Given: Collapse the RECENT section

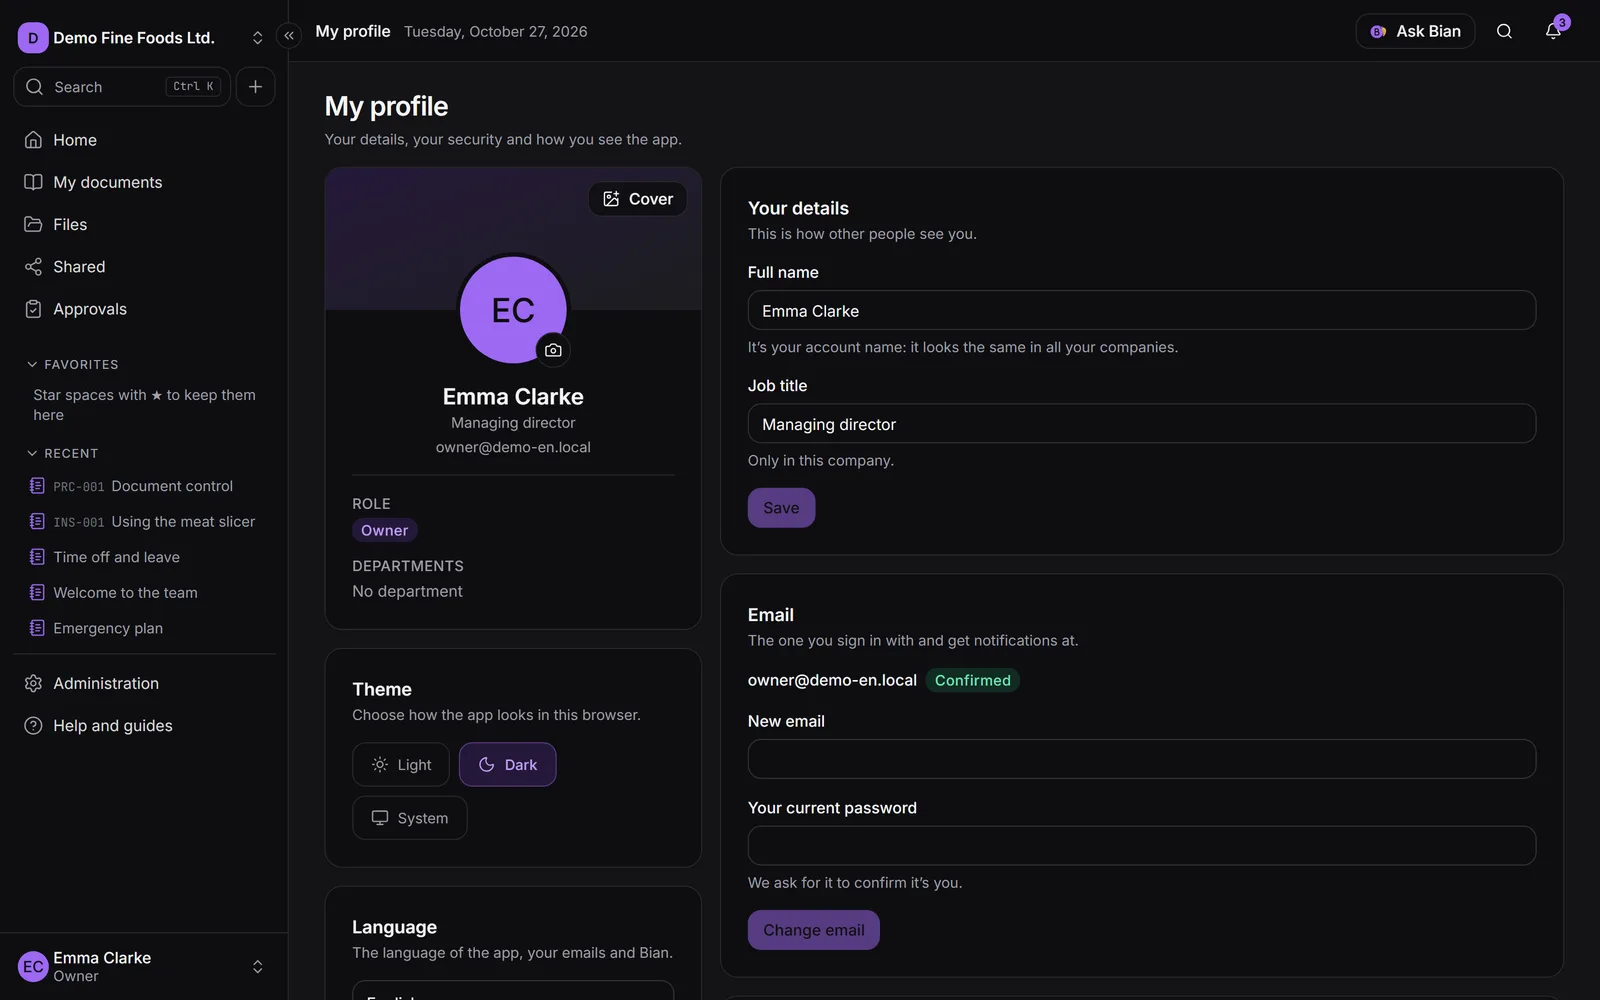Looking at the screenshot, I should [x=62, y=454].
